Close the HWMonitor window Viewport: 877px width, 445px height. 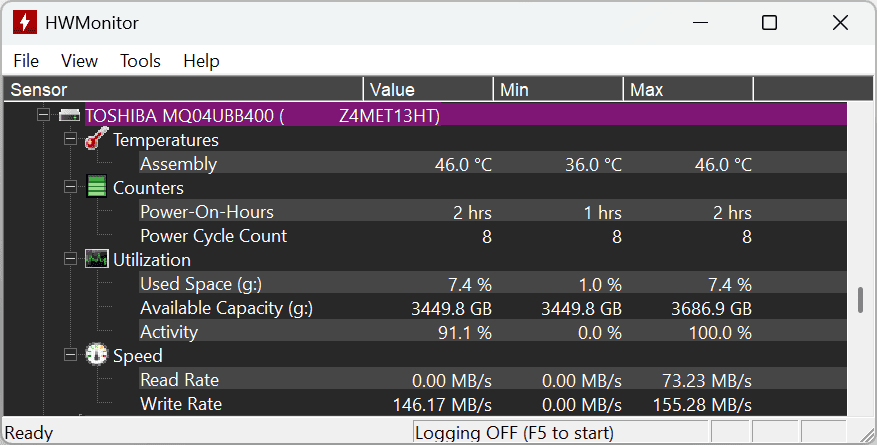pos(840,22)
